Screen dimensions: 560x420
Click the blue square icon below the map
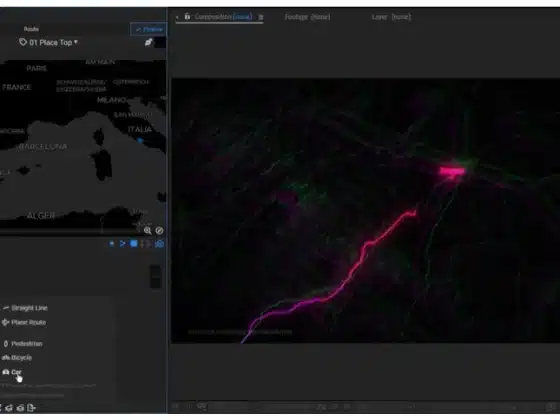tap(134, 244)
